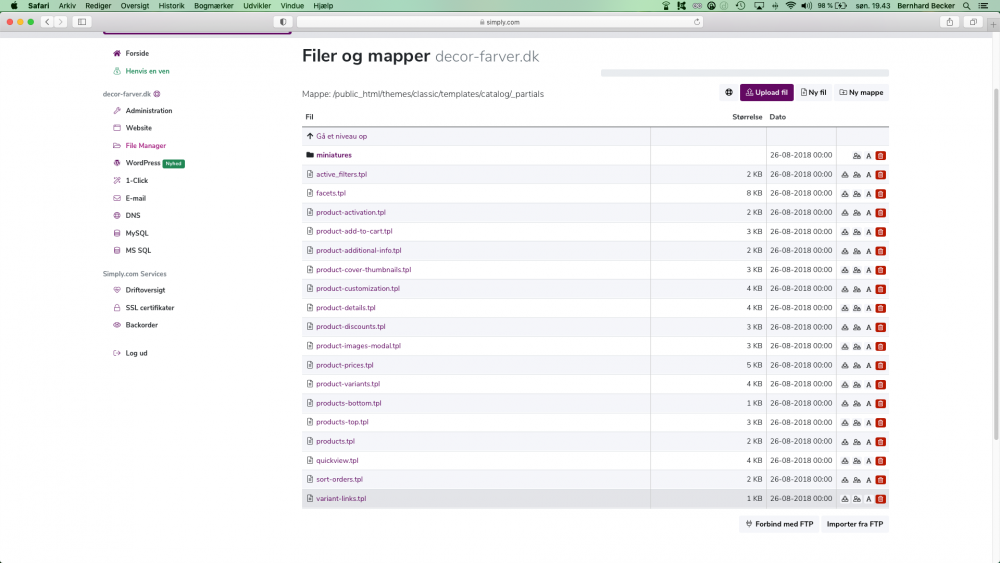1000x563 pixels.
Task: Click the page vertical scrollbar
Action: (x=996, y=265)
